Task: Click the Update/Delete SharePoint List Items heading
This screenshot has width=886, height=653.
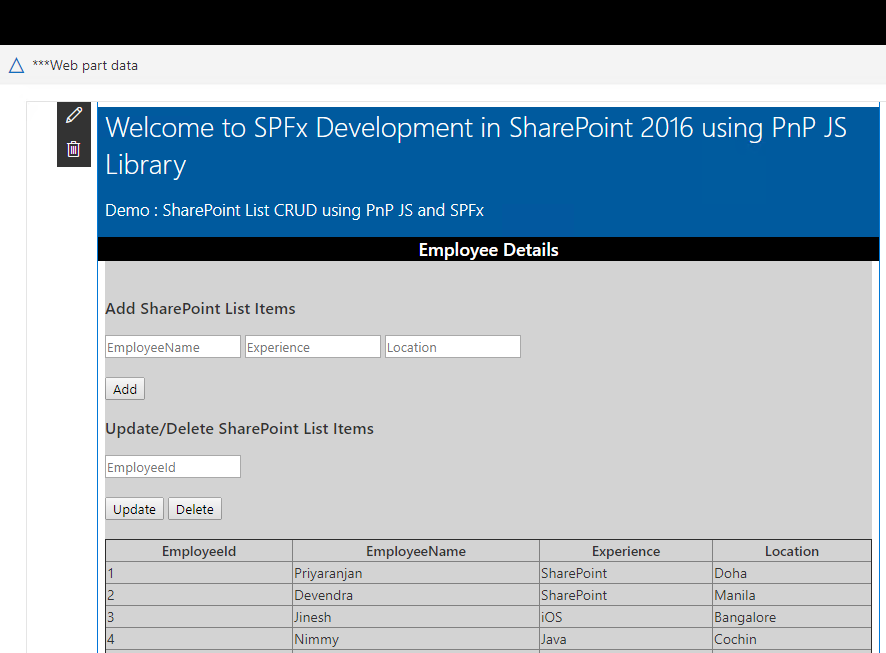Action: tap(240, 429)
